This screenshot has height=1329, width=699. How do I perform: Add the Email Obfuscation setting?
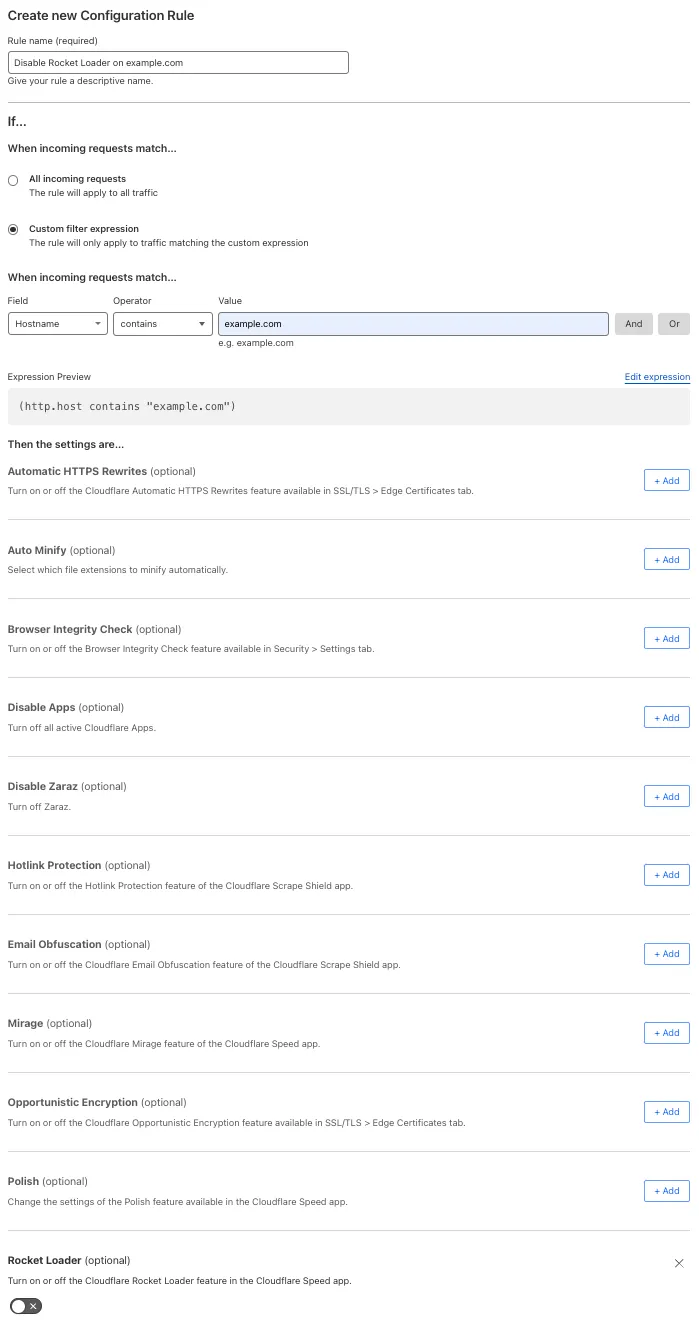pos(666,954)
